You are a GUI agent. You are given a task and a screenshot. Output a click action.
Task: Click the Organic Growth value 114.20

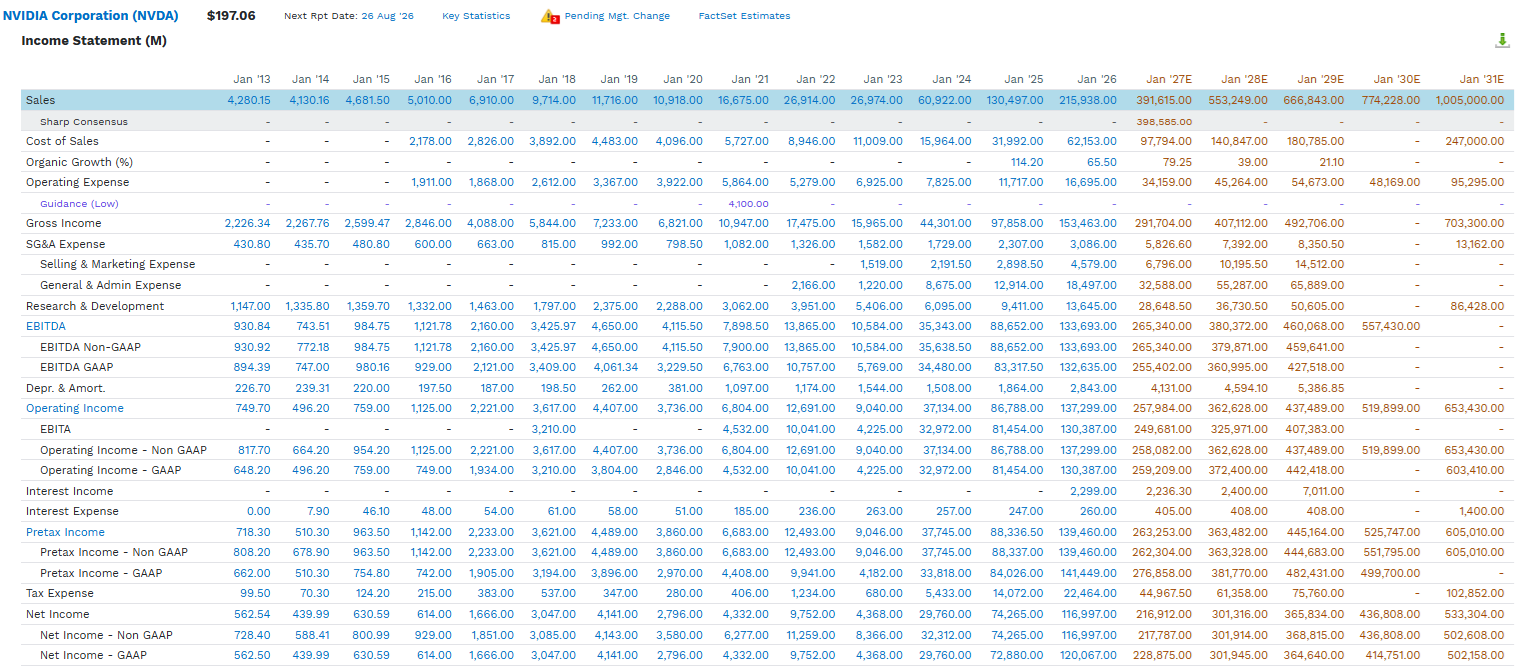(1028, 162)
